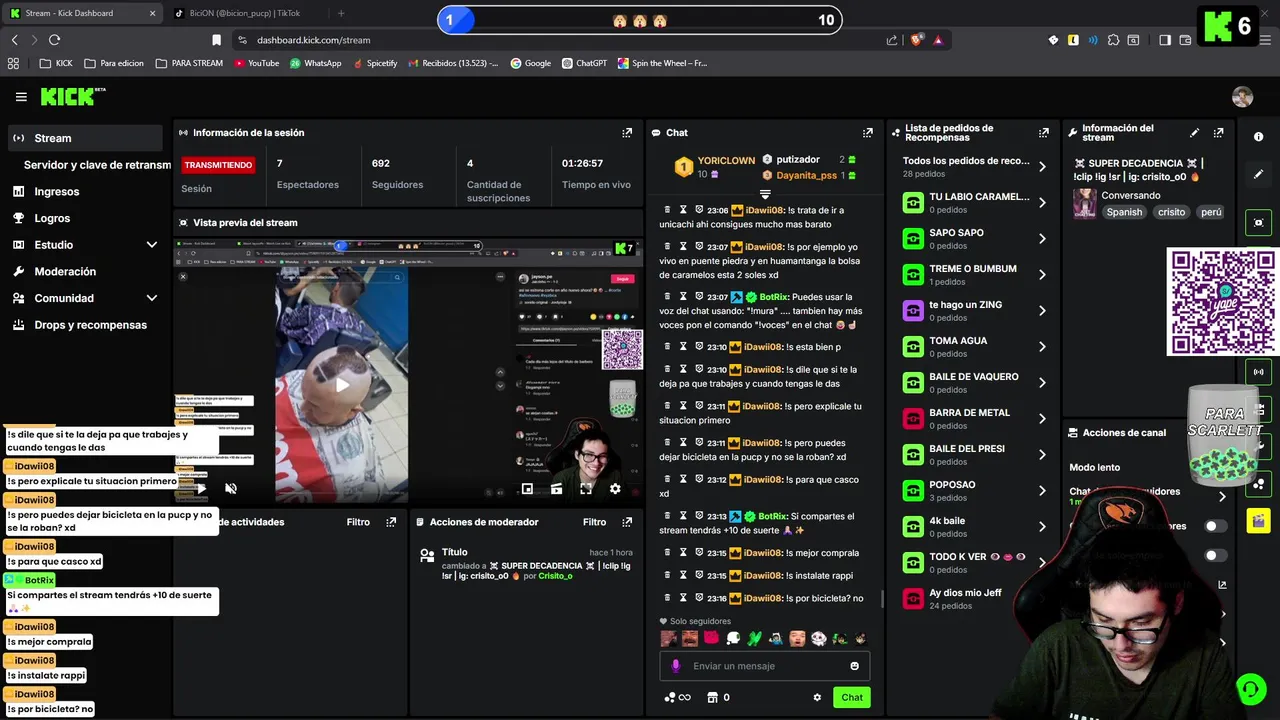Open stream preview settings gear
1280x720 pixels.
(x=615, y=489)
